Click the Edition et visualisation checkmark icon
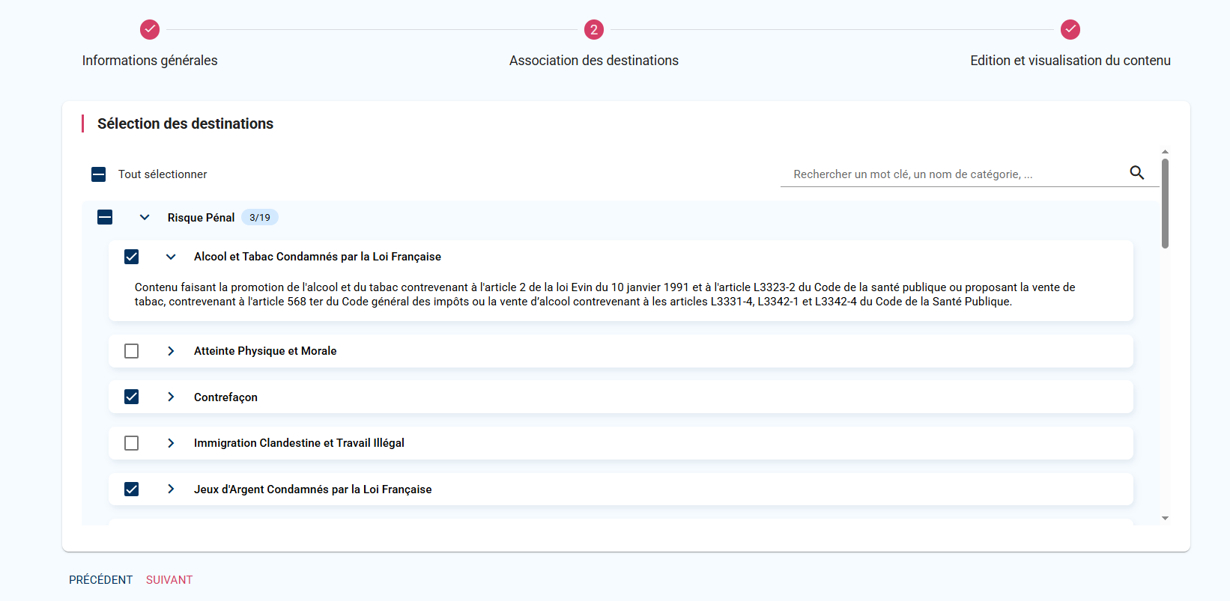 point(1070,30)
